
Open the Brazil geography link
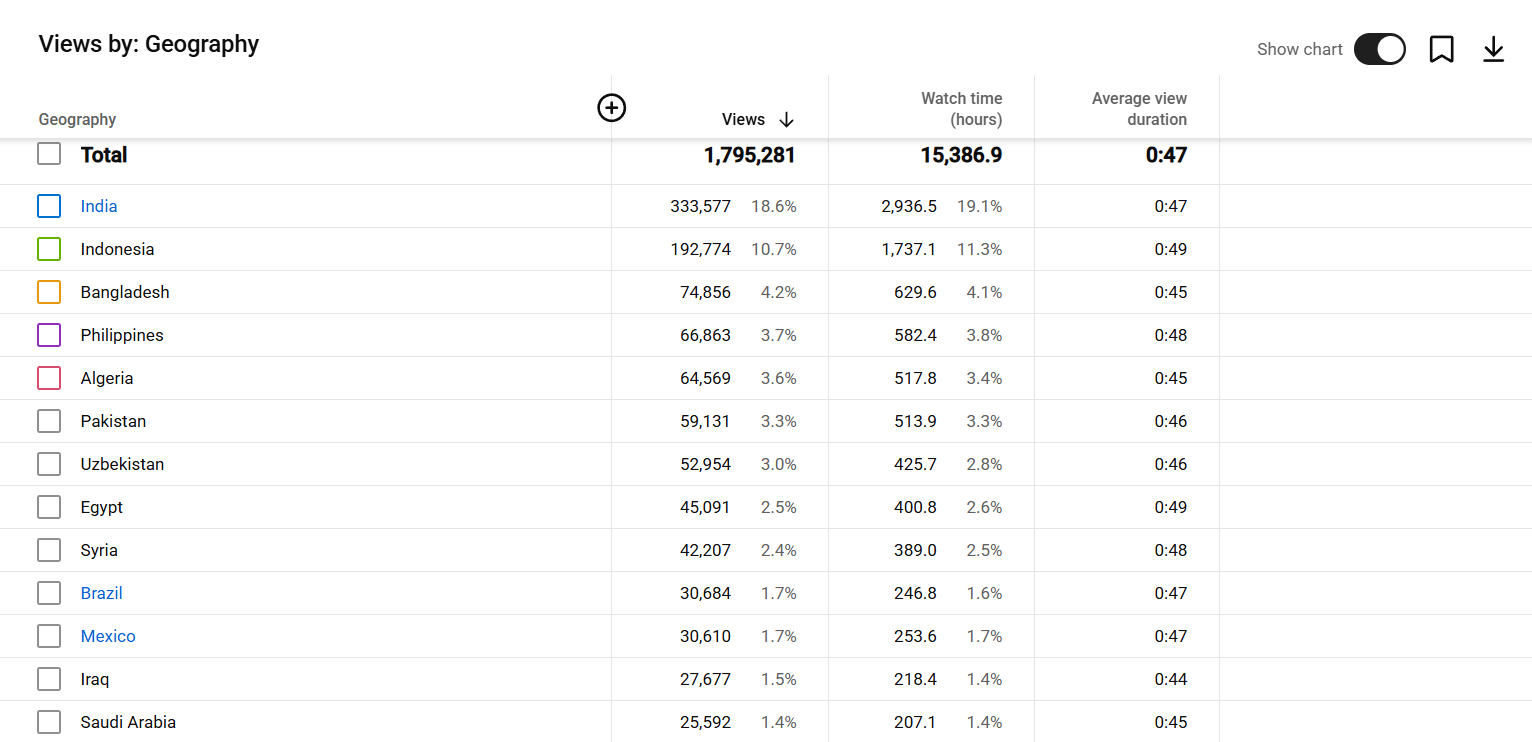tap(101, 593)
